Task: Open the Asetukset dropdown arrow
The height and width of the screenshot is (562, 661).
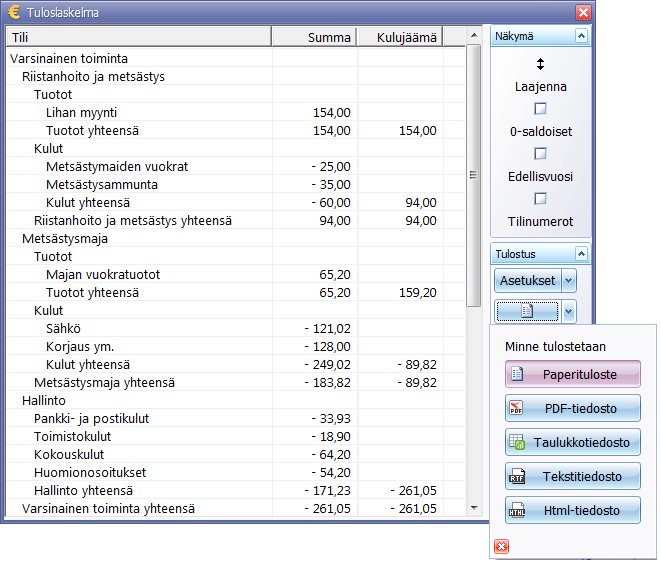Action: [569, 281]
